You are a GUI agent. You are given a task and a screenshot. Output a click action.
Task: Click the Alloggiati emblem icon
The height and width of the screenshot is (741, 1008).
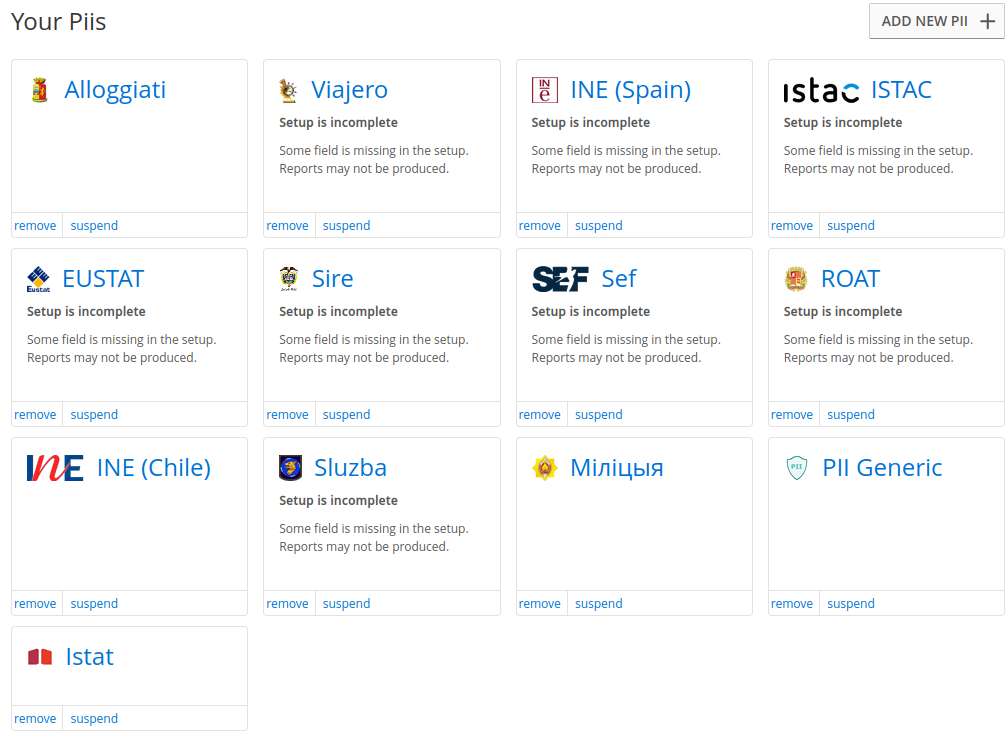(x=40, y=90)
